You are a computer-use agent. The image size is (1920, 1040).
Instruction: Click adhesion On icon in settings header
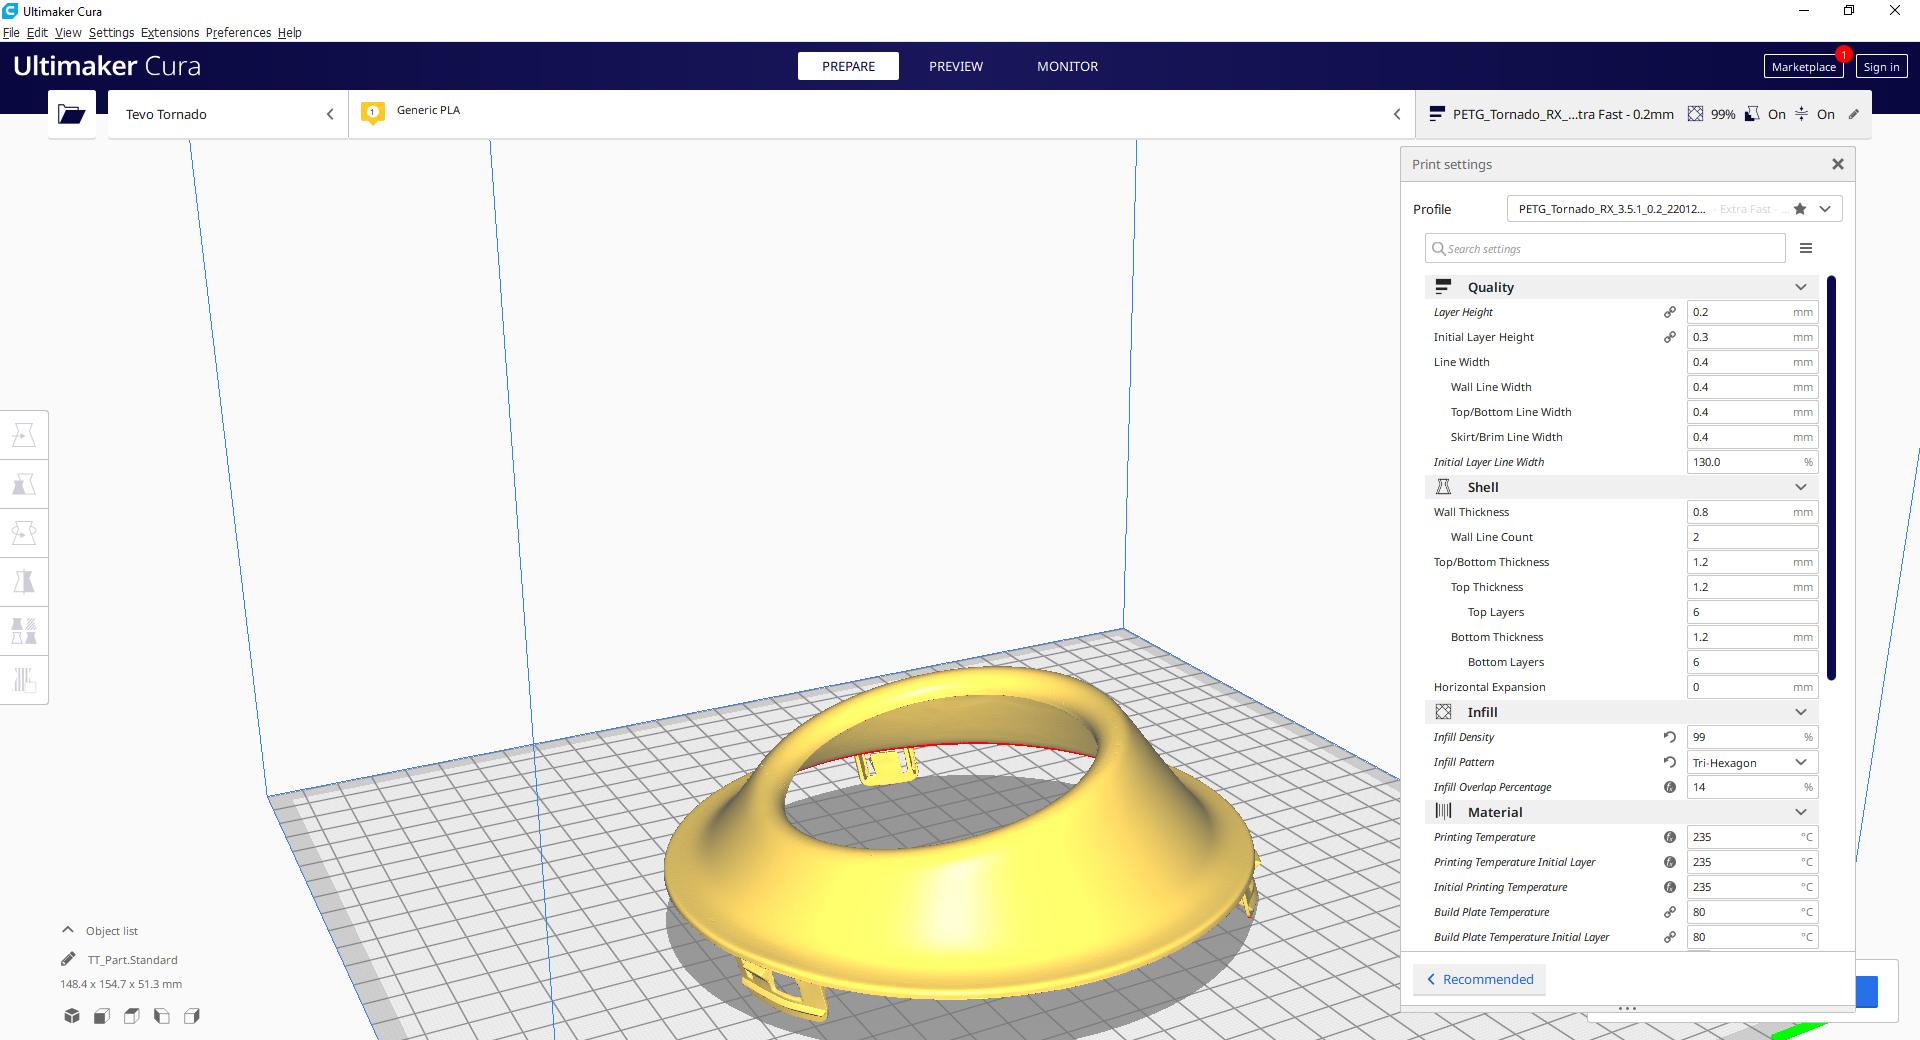coord(1801,114)
